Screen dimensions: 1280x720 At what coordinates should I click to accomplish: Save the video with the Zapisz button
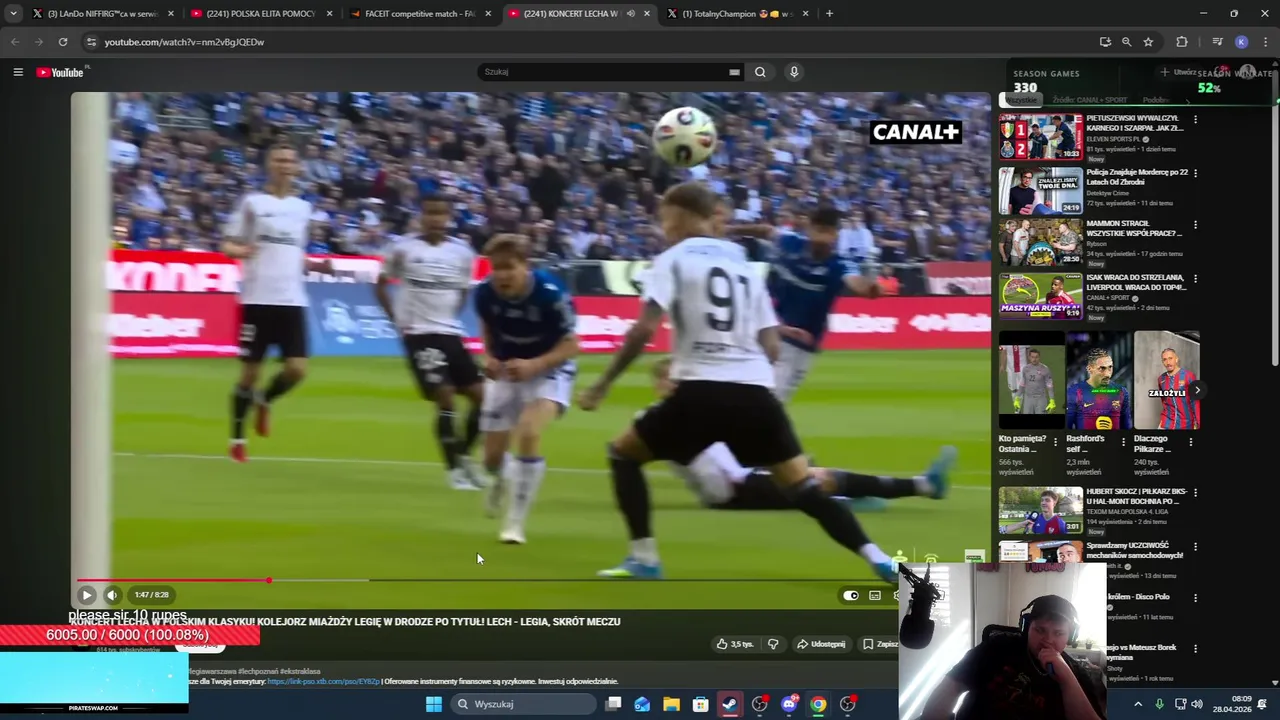pos(880,644)
